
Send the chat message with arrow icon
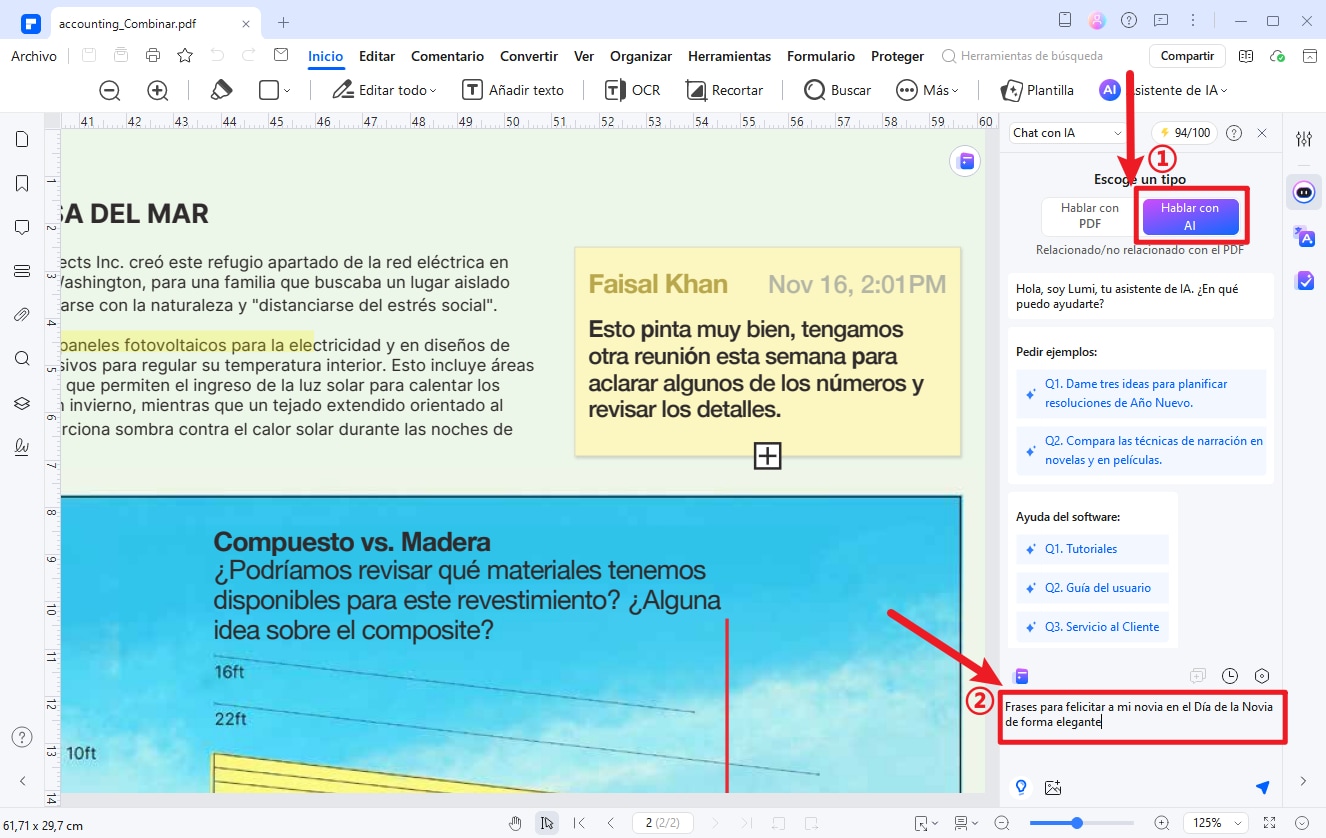click(x=1262, y=787)
